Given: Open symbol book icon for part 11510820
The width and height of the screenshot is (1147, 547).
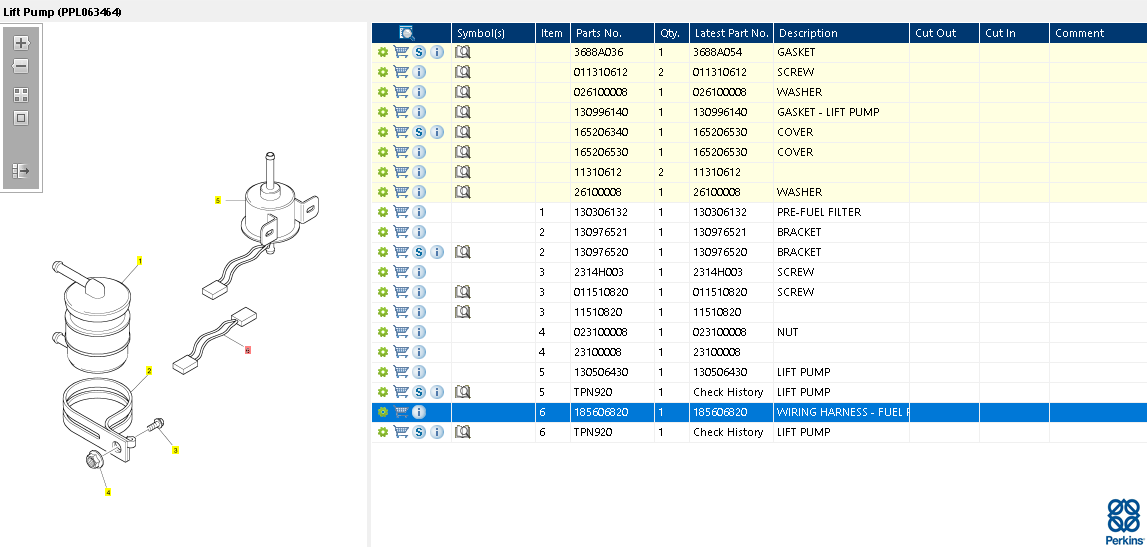Looking at the screenshot, I should pos(462,312).
